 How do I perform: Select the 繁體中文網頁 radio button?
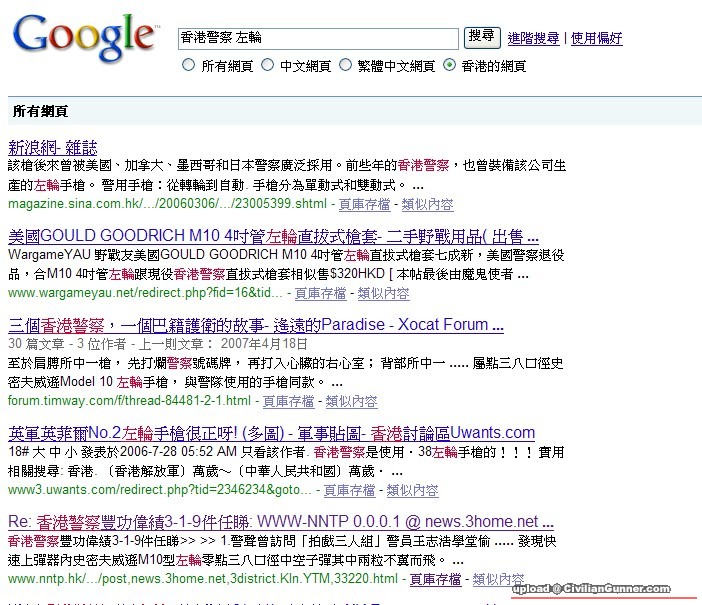(346, 66)
